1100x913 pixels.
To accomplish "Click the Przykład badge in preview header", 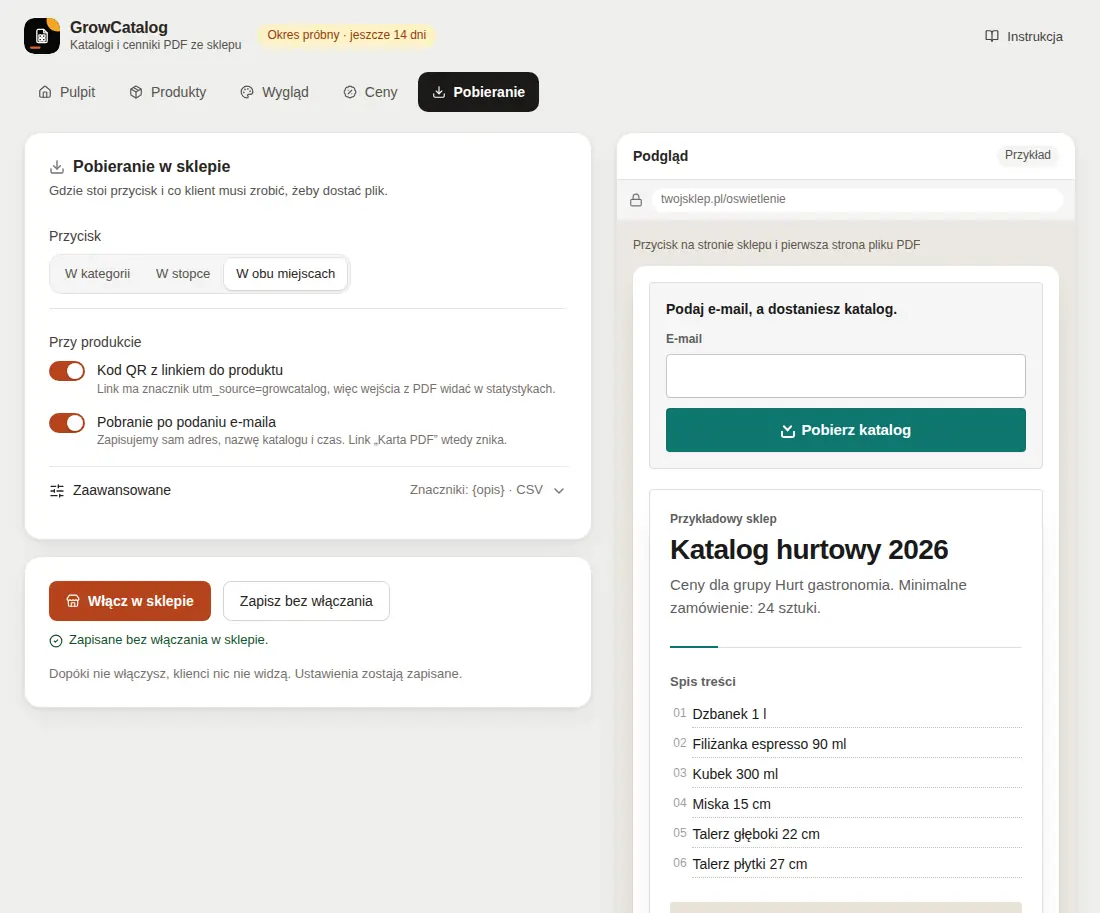I will pos(1027,155).
